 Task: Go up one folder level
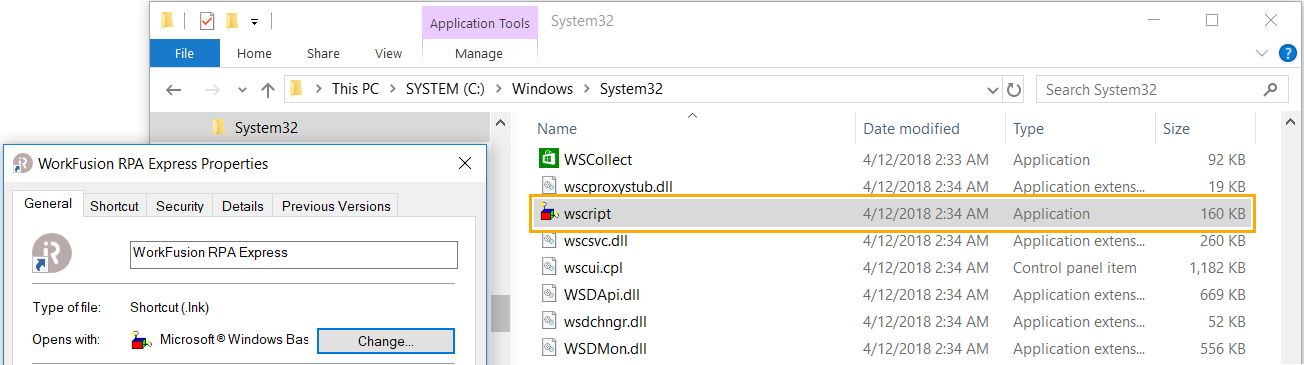click(x=267, y=89)
